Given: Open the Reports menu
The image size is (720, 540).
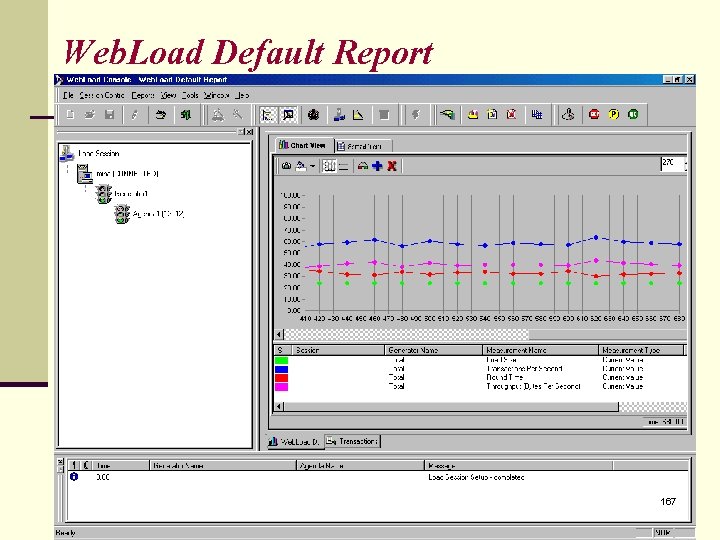Looking at the screenshot, I should click(x=143, y=95).
